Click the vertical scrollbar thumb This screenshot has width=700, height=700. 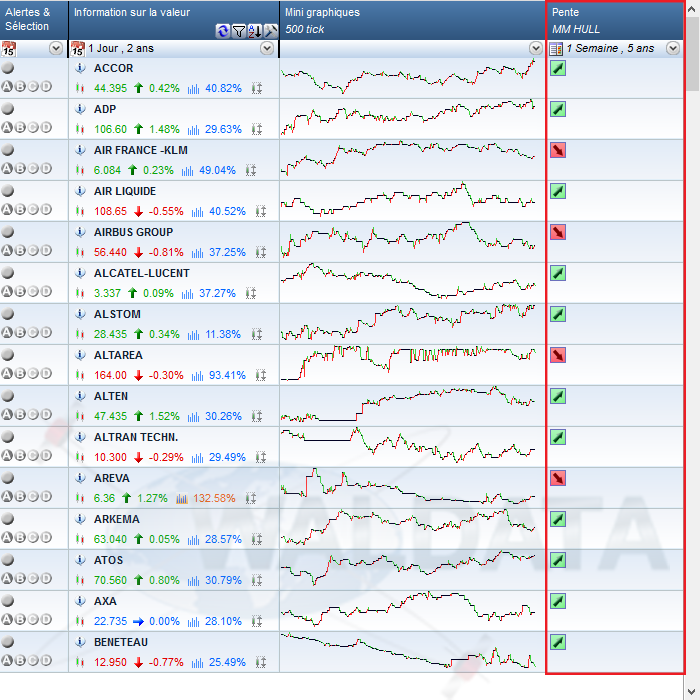[x=693, y=54]
